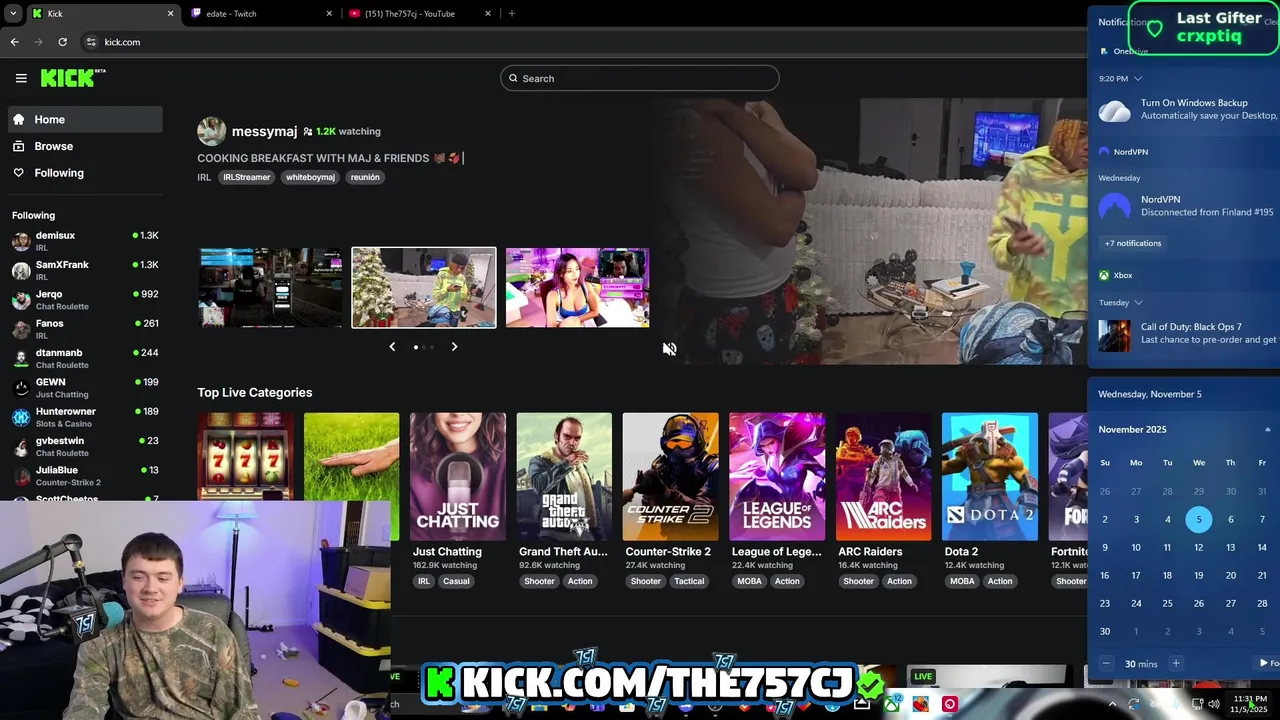The width and height of the screenshot is (1280, 720).
Task: Open Jerqo channel avatar
Action: pos(21,300)
